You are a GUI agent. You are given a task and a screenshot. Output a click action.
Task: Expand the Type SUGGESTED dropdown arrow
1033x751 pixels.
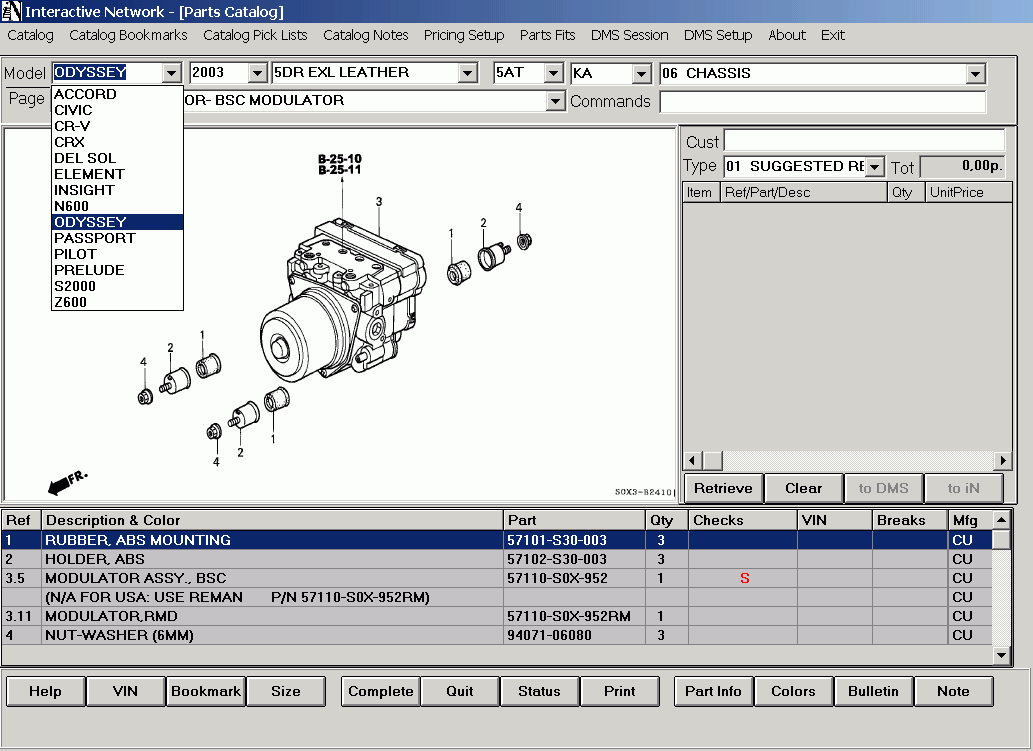pyautogui.click(x=874, y=167)
